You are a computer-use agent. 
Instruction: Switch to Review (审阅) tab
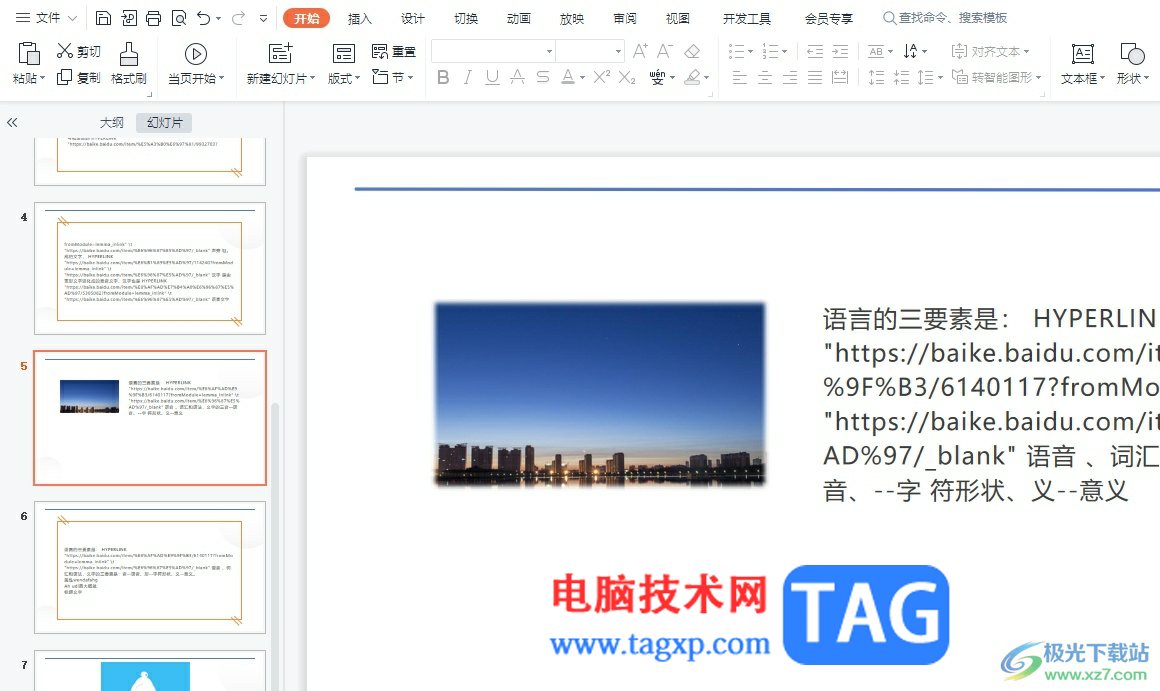625,18
